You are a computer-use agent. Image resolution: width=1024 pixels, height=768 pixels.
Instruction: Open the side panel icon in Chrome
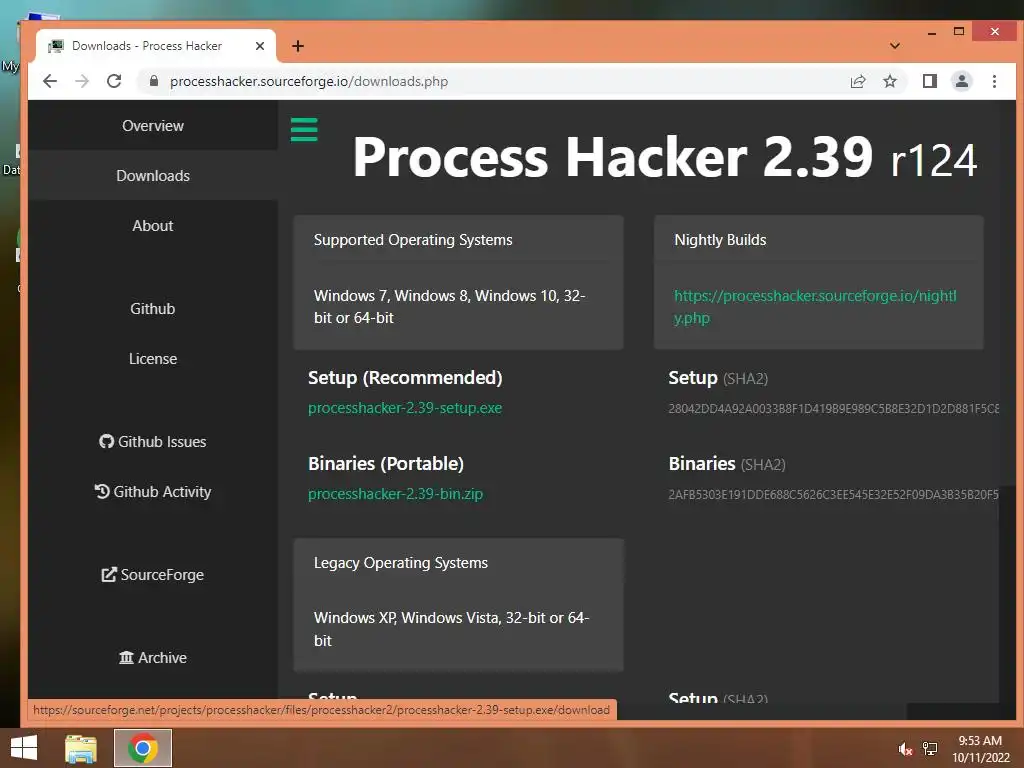(x=929, y=81)
